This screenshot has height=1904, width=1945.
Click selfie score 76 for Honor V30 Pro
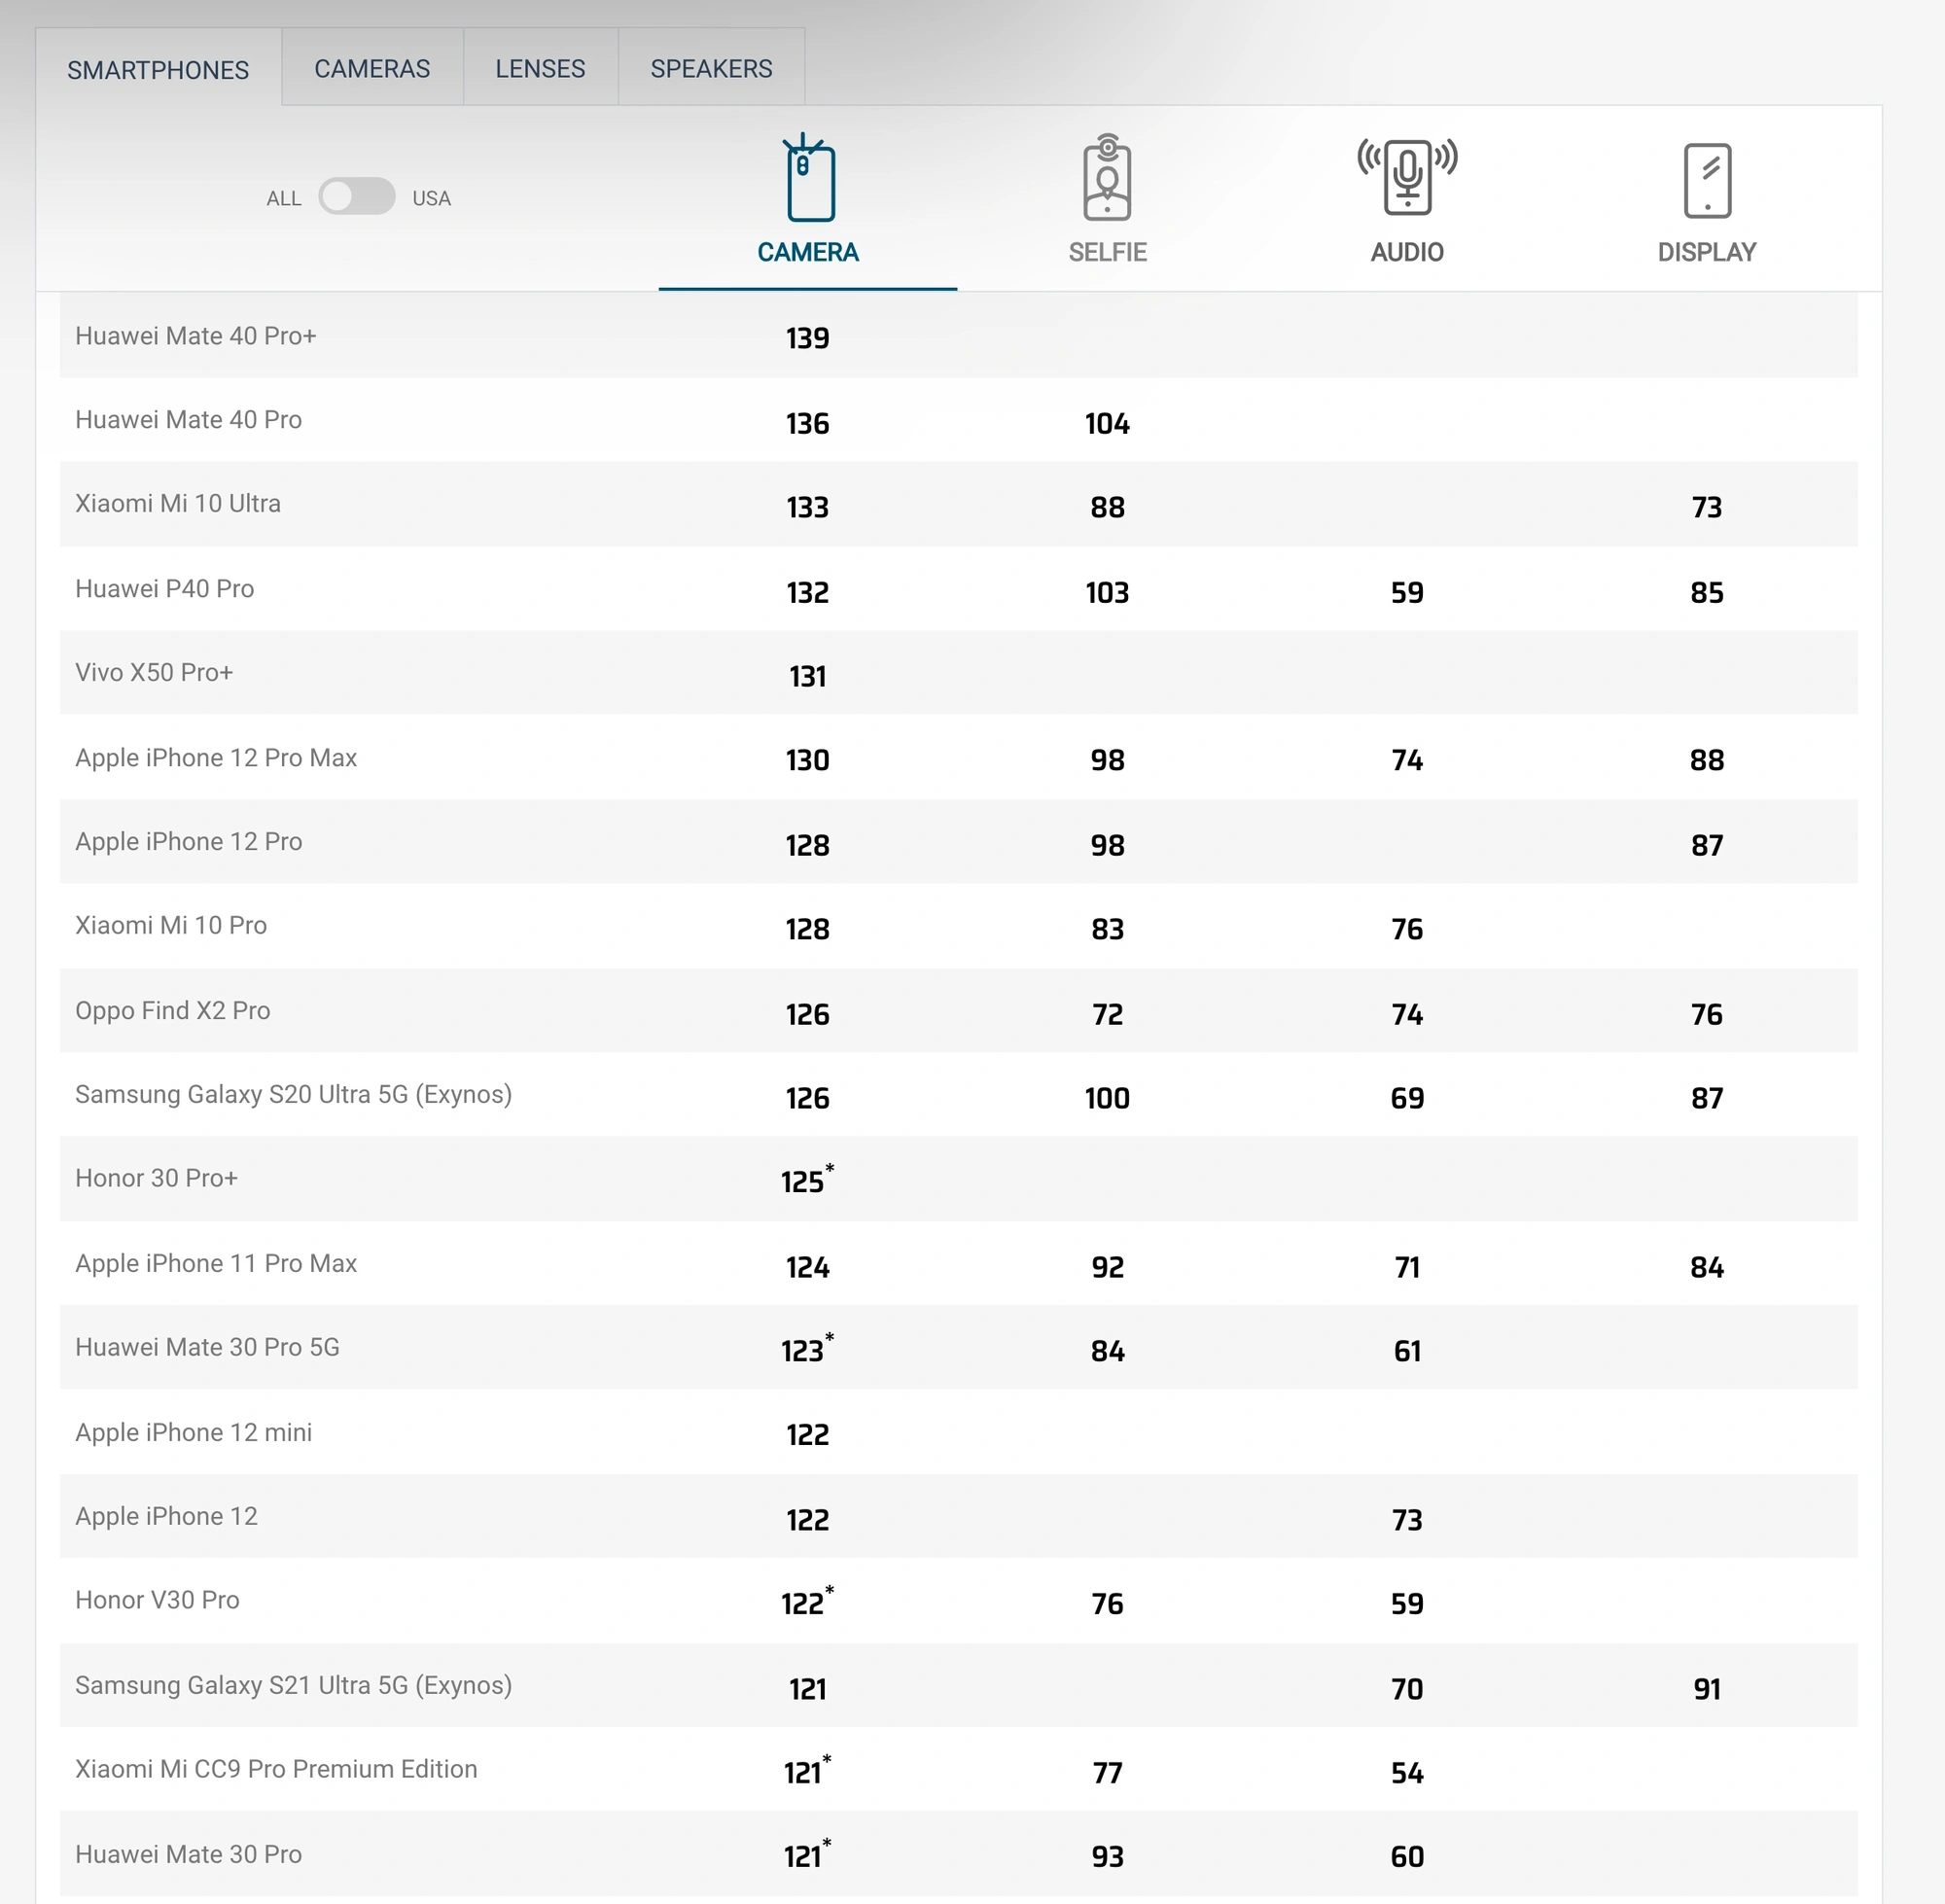click(x=1107, y=1604)
